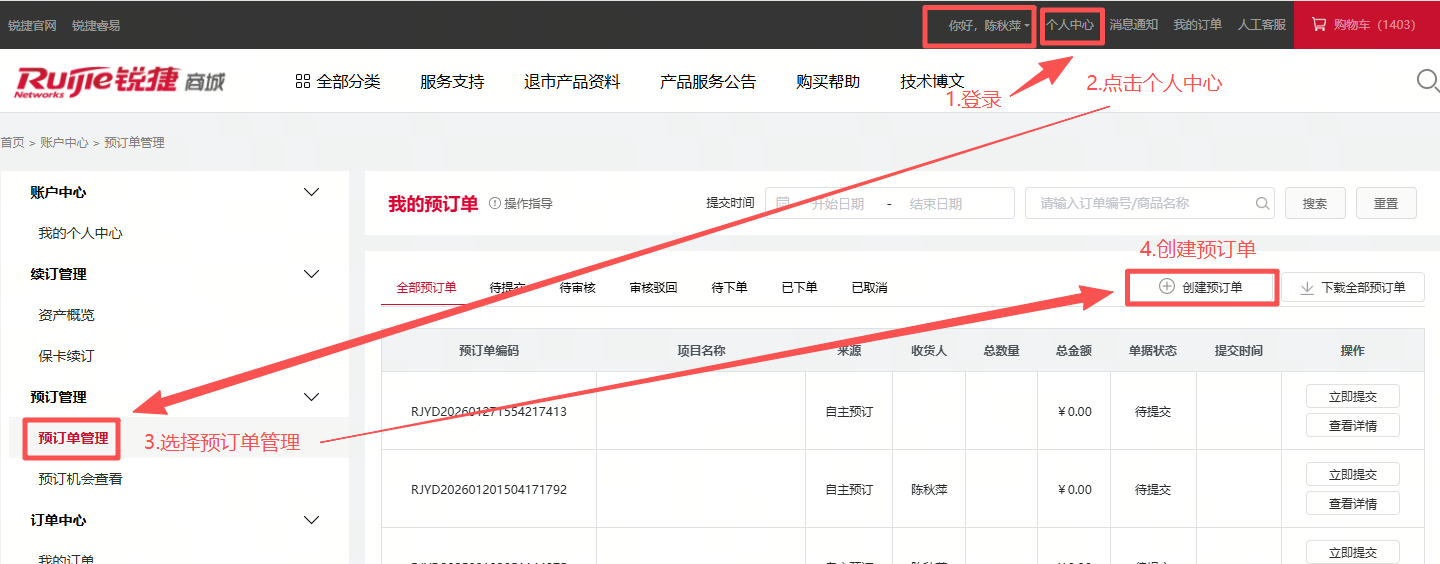Click the calendar icon in date field
The height and width of the screenshot is (564, 1440).
tap(783, 203)
